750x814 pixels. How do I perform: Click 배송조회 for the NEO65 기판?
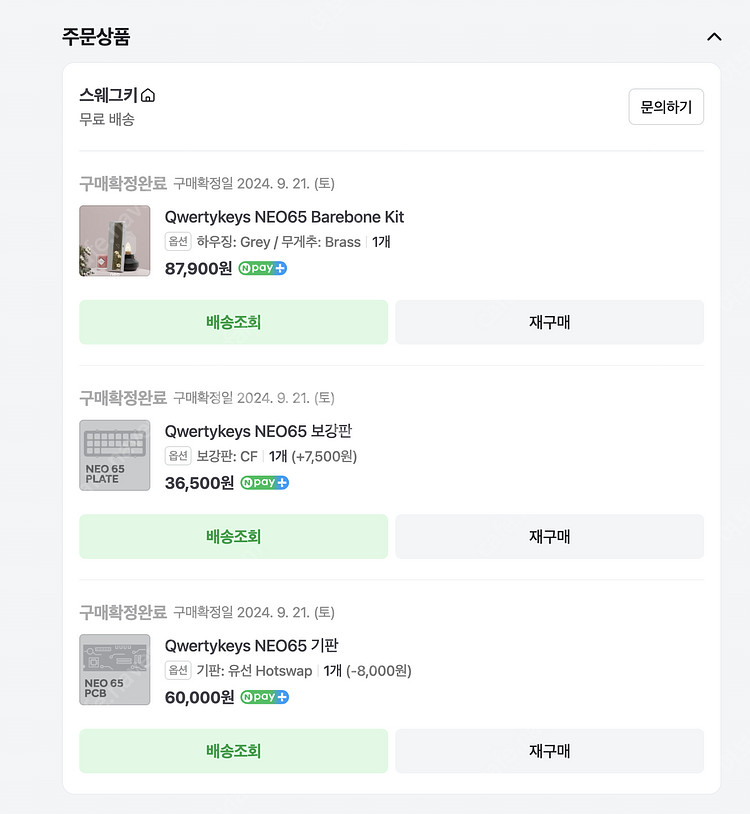tap(233, 751)
